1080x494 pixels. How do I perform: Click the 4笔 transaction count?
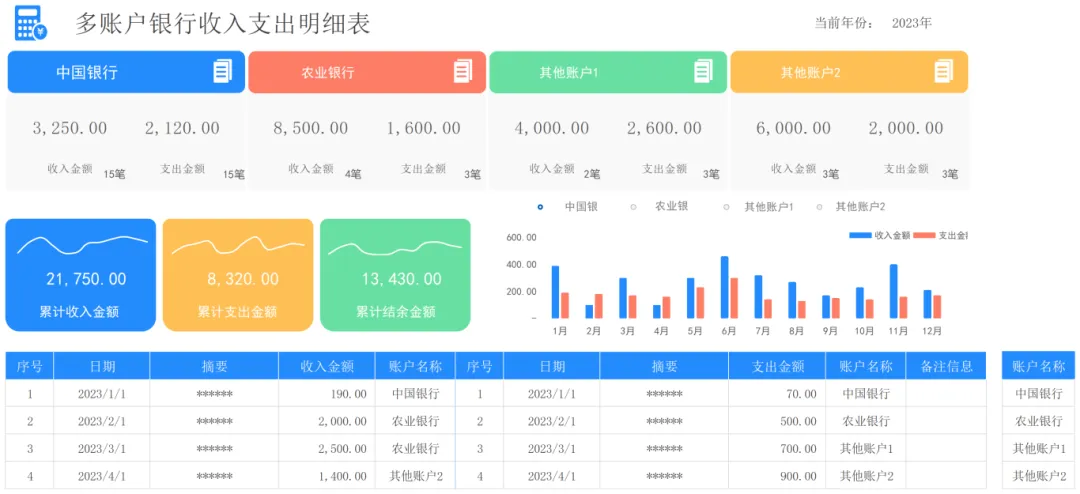(x=353, y=174)
